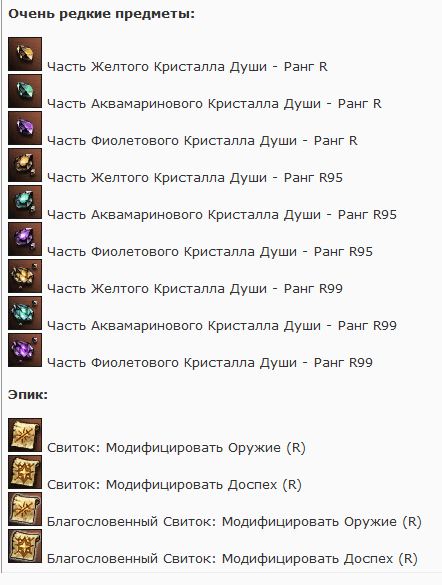Image resolution: width=442 pixels, height=585 pixels.
Task: Click the yellow Soul Crystal Ранг R icon
Action: 25,54
